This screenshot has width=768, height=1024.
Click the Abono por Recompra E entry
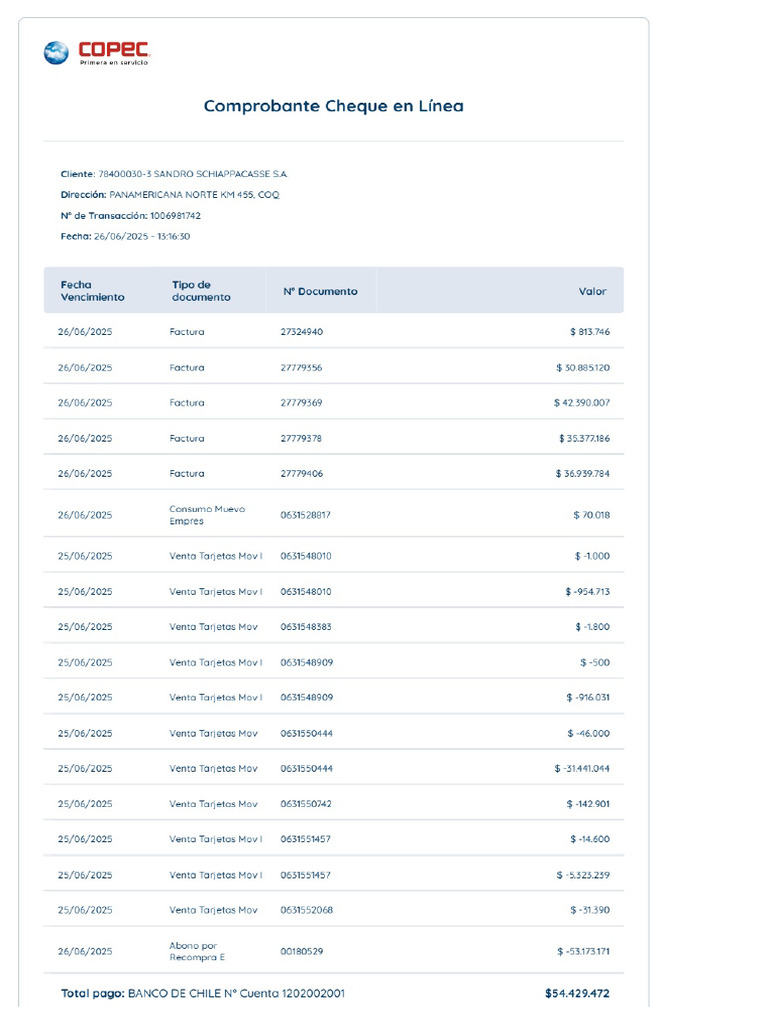pyautogui.click(x=197, y=951)
